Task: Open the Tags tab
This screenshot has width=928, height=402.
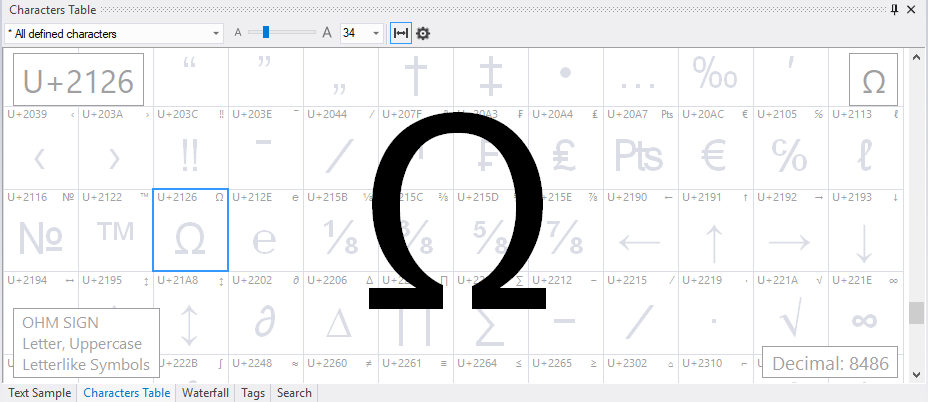Action: 253,393
